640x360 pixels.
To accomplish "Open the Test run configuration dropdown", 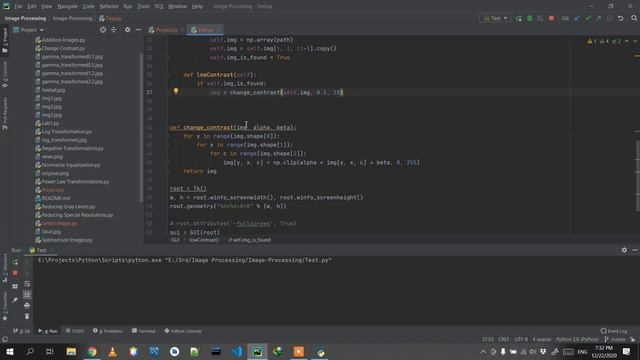I will click(x=495, y=18).
